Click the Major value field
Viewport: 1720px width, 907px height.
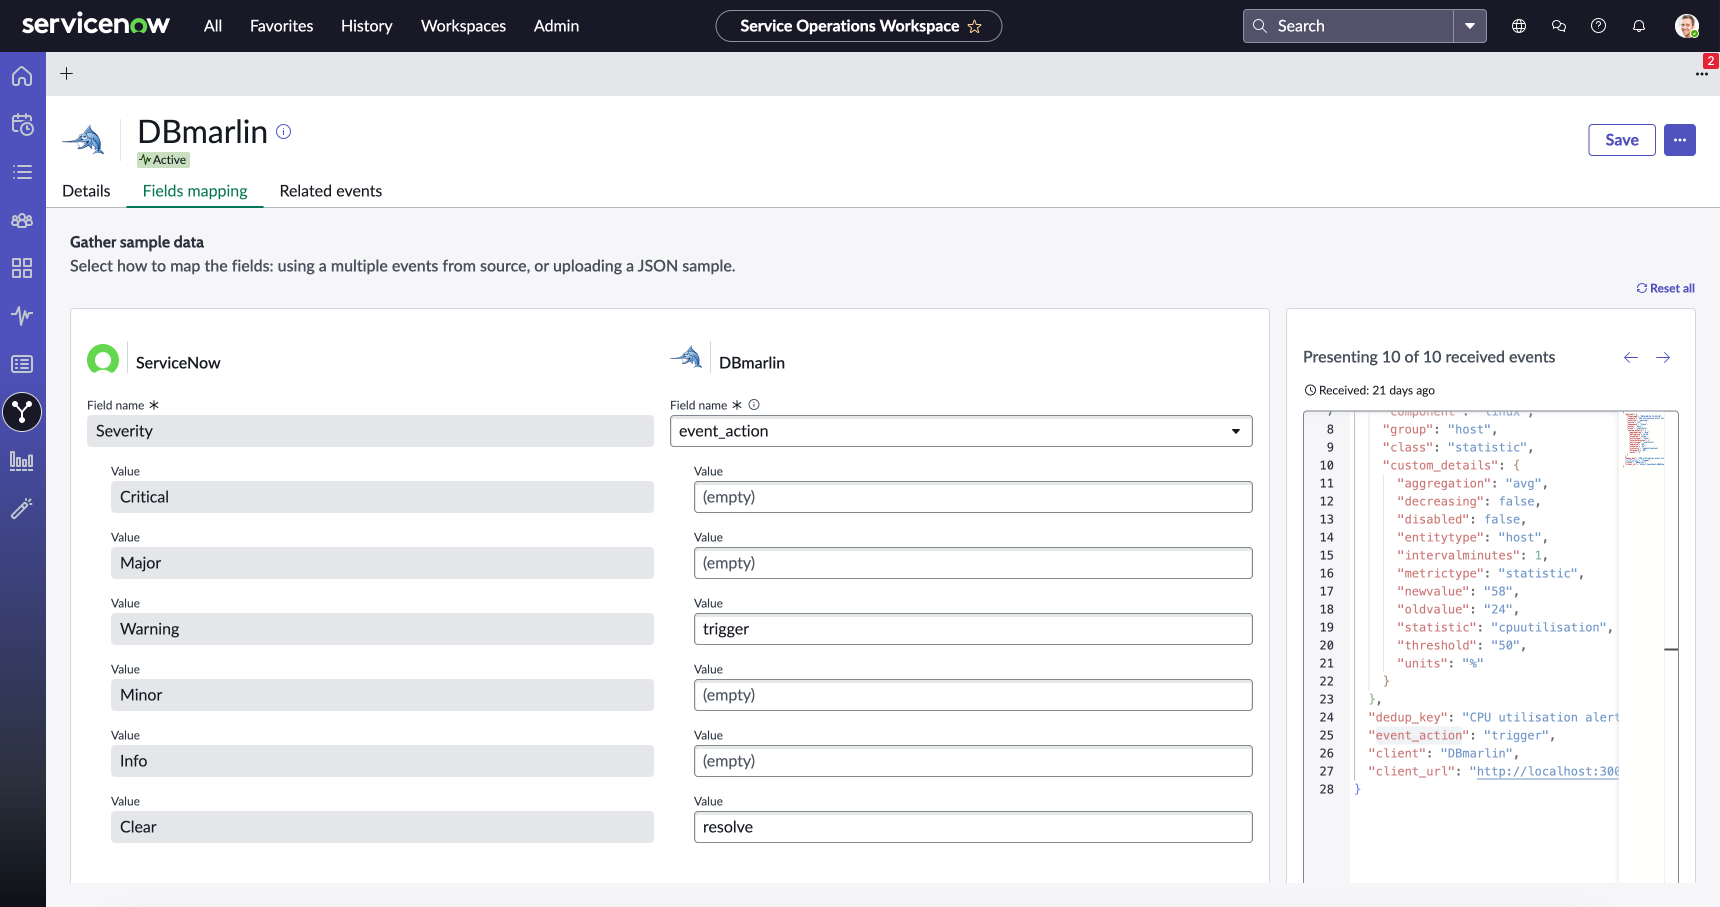(382, 563)
